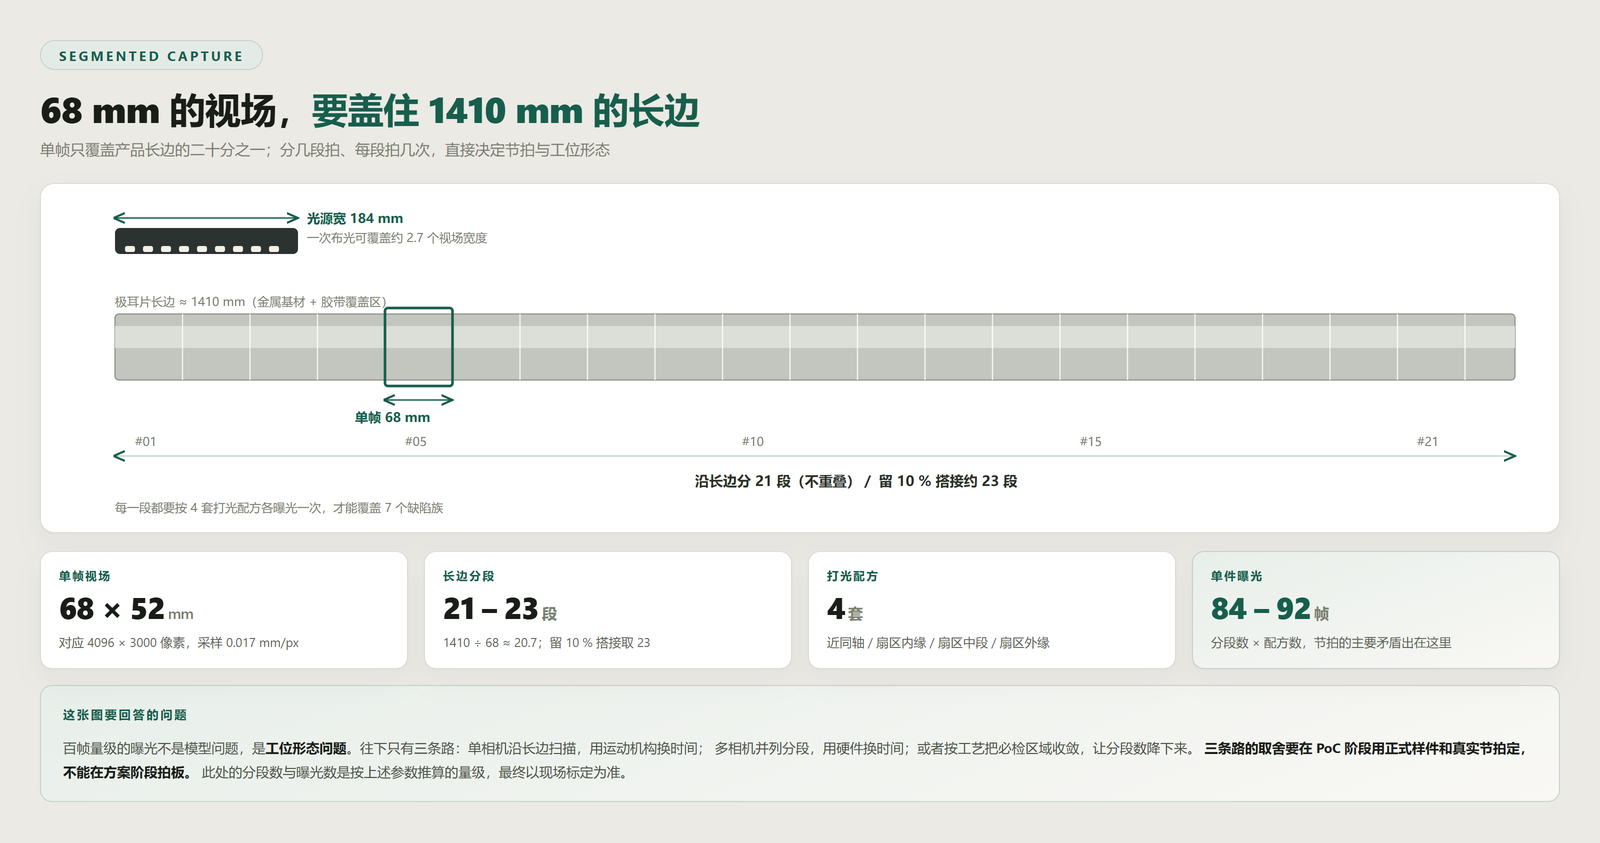1600x843 pixels.
Task: Select the value 21 – 23 段
Action: (500, 609)
